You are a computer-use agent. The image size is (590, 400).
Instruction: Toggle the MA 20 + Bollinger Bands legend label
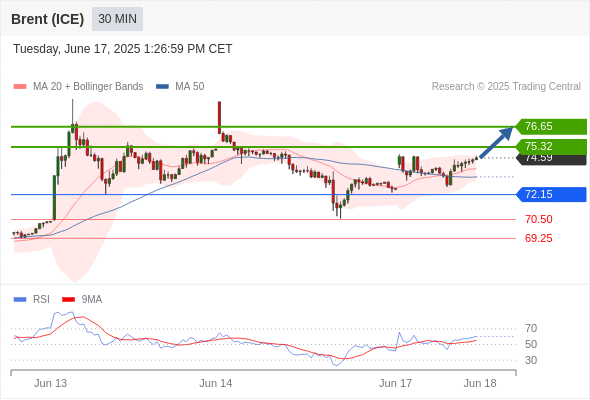click(x=88, y=87)
